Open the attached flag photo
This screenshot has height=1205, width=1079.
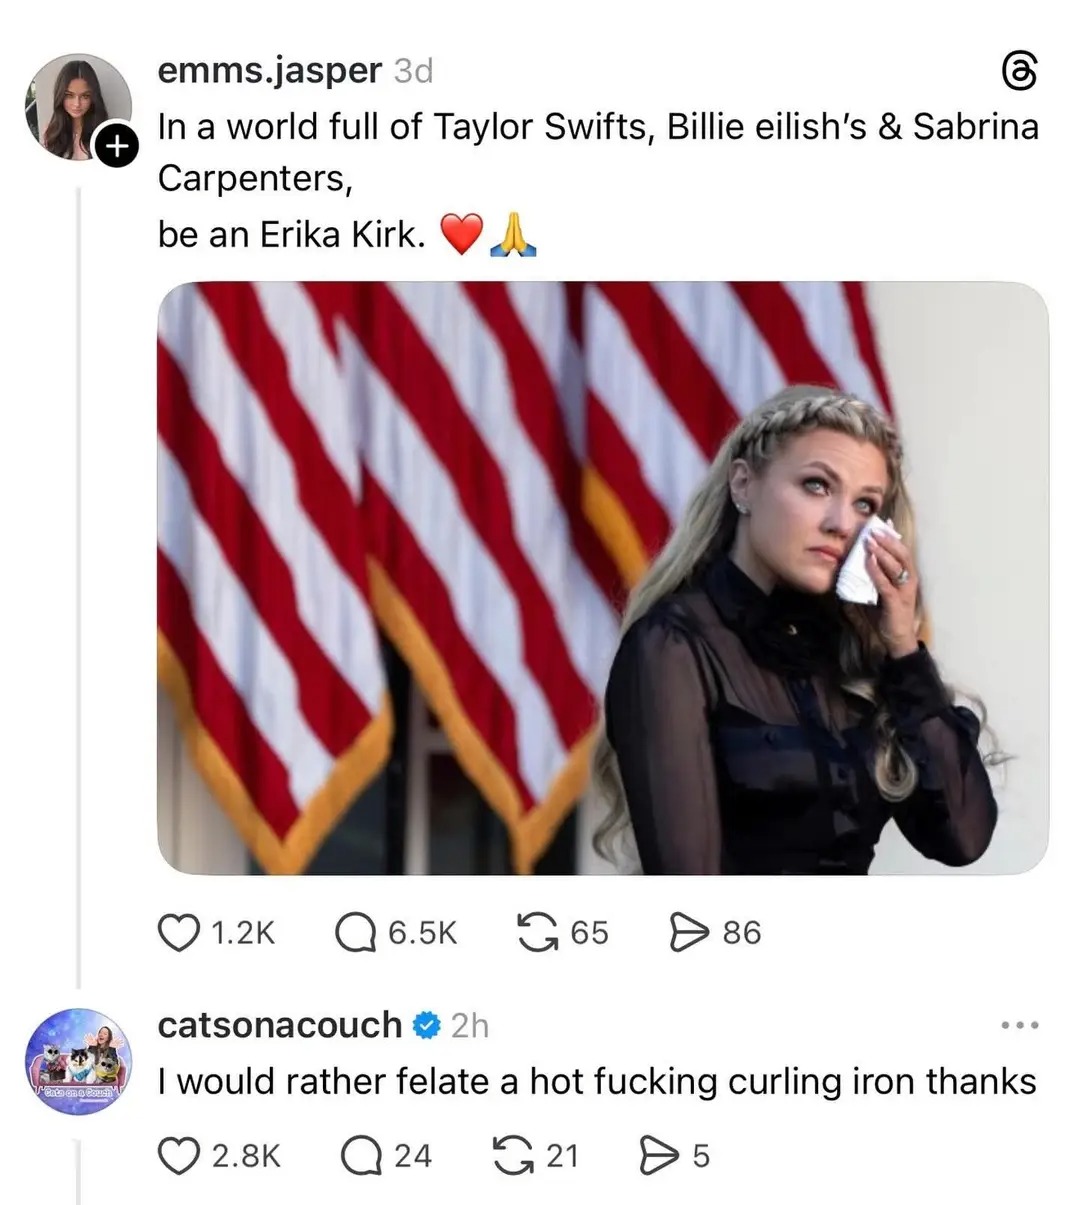pyautogui.click(x=602, y=578)
